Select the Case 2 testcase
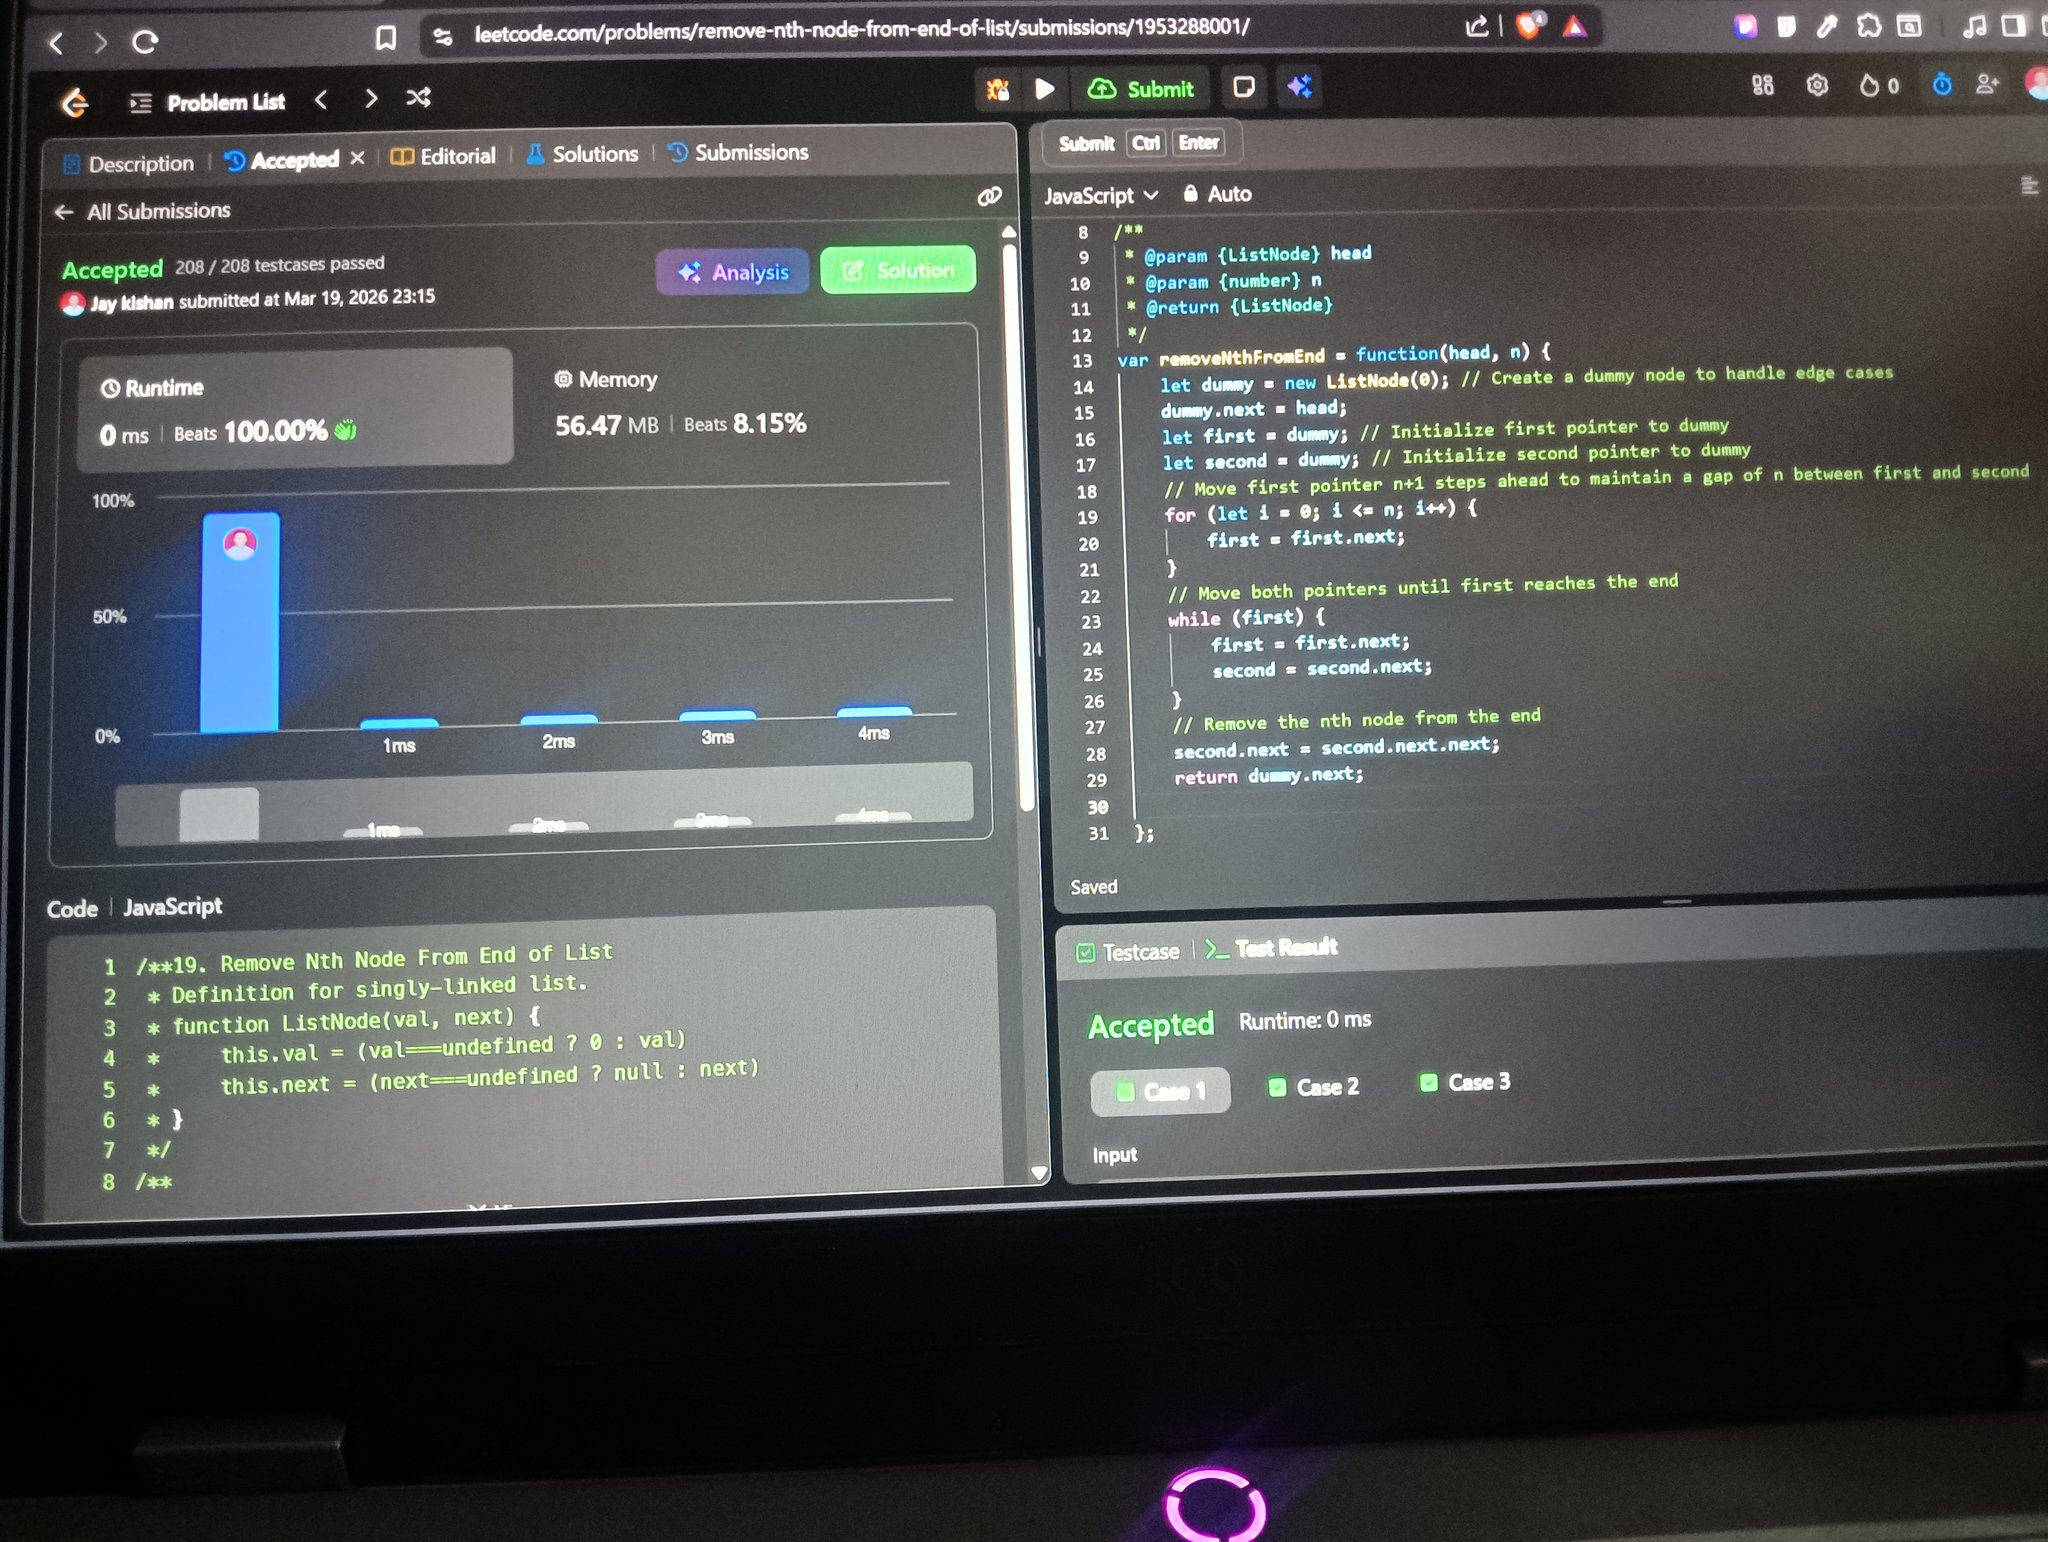 [x=1313, y=1087]
